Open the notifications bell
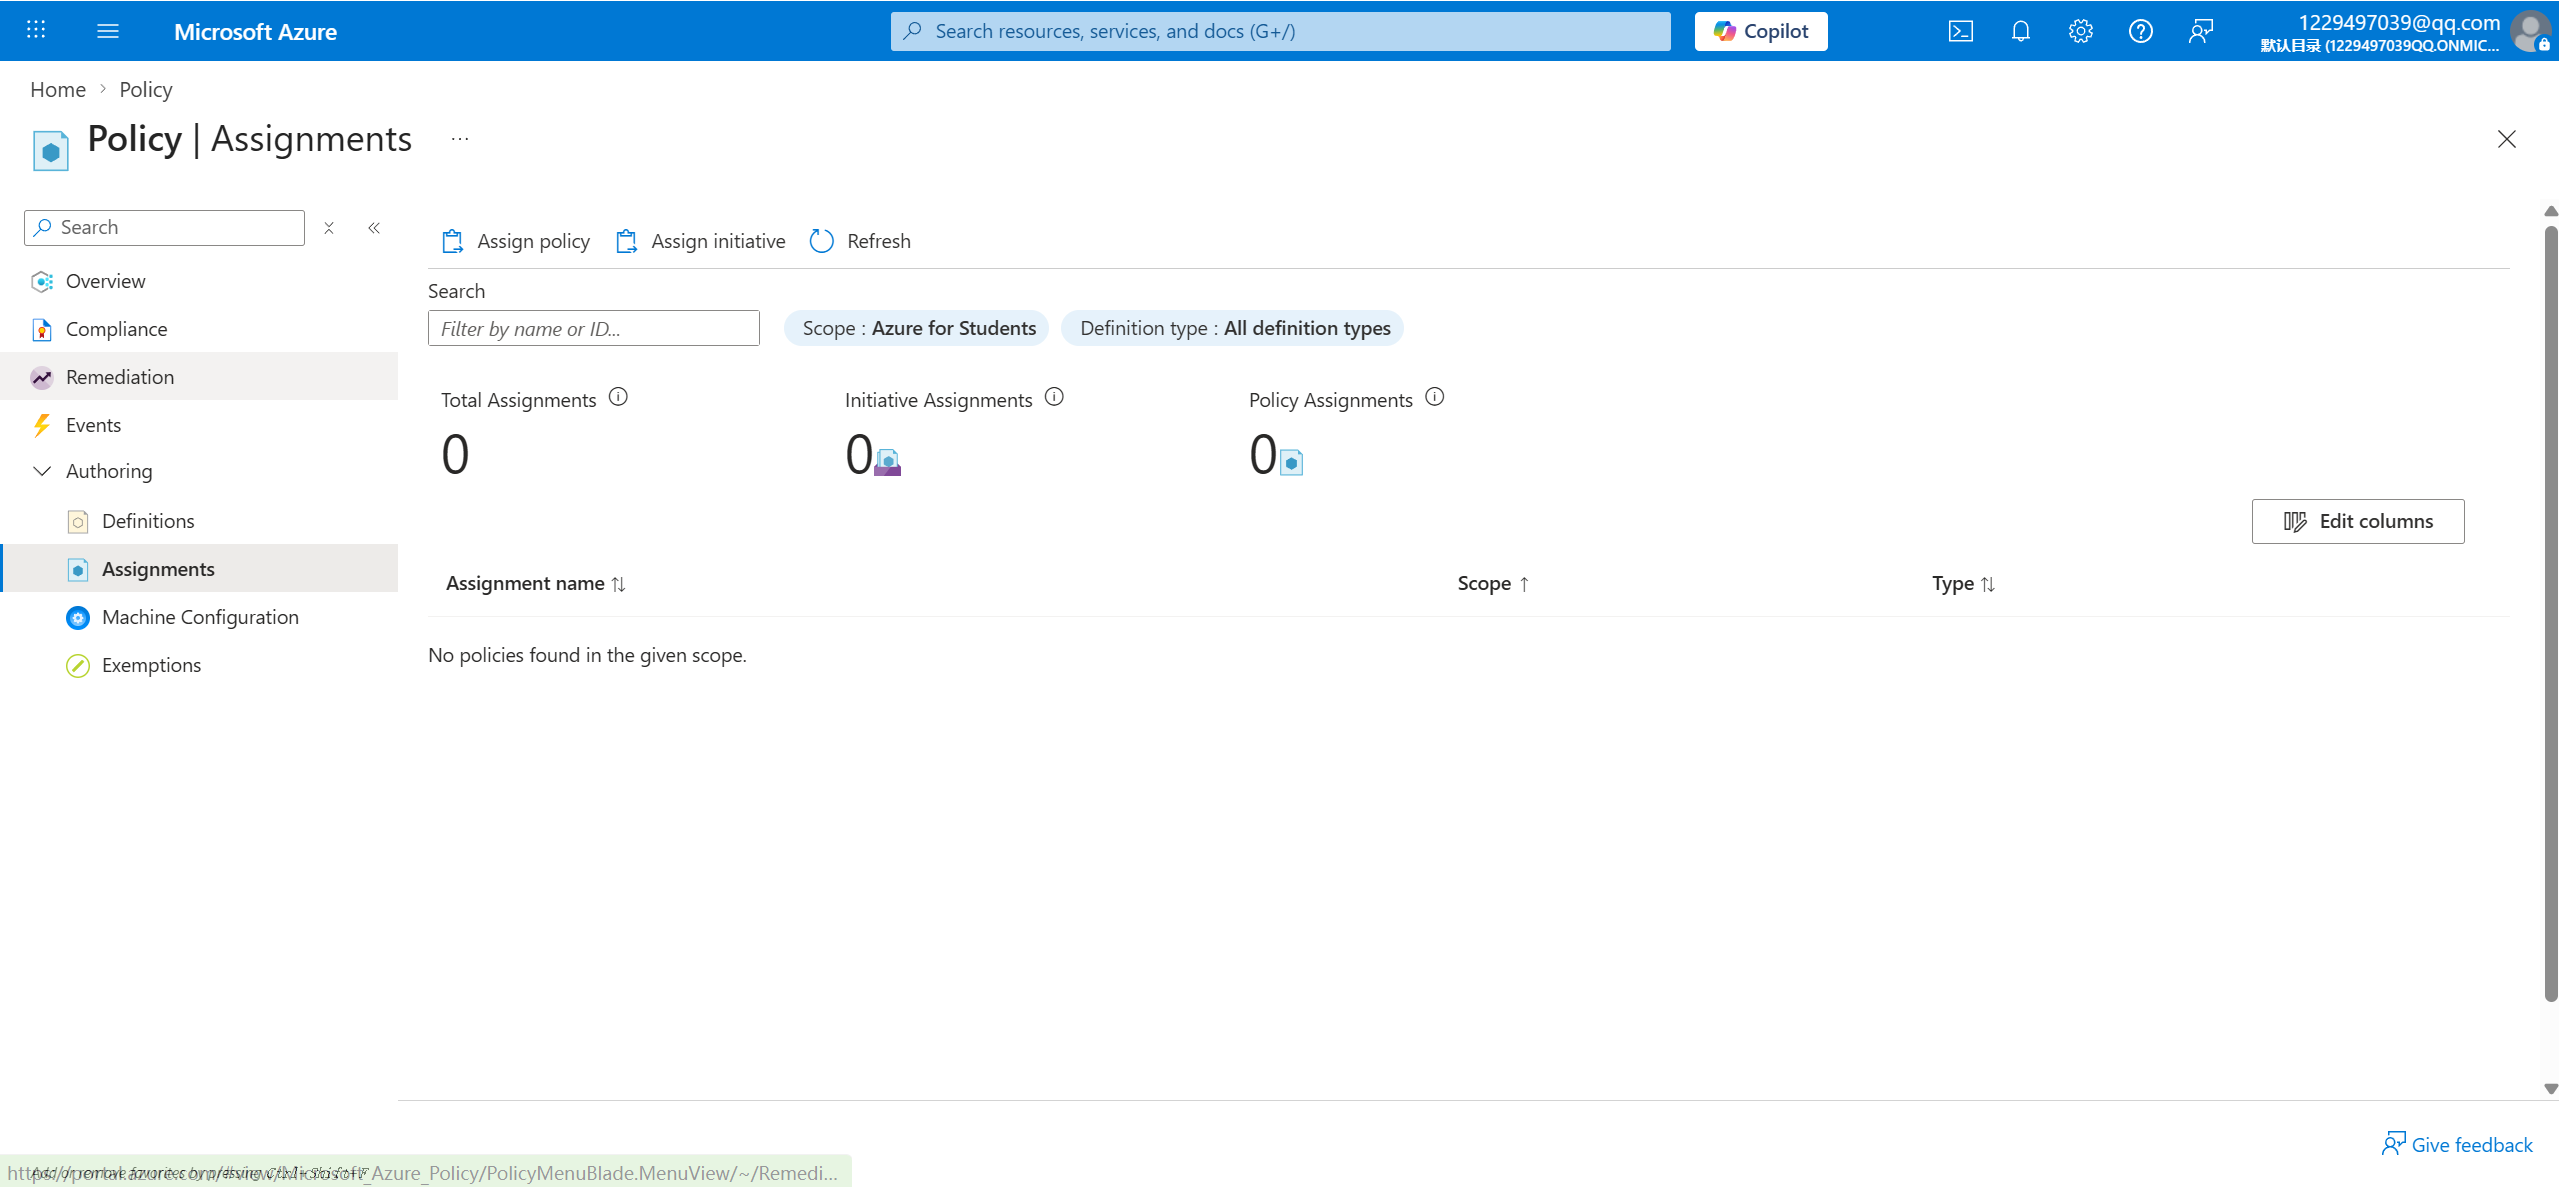Viewport: 2559px width, 1187px height. coord(2020,31)
